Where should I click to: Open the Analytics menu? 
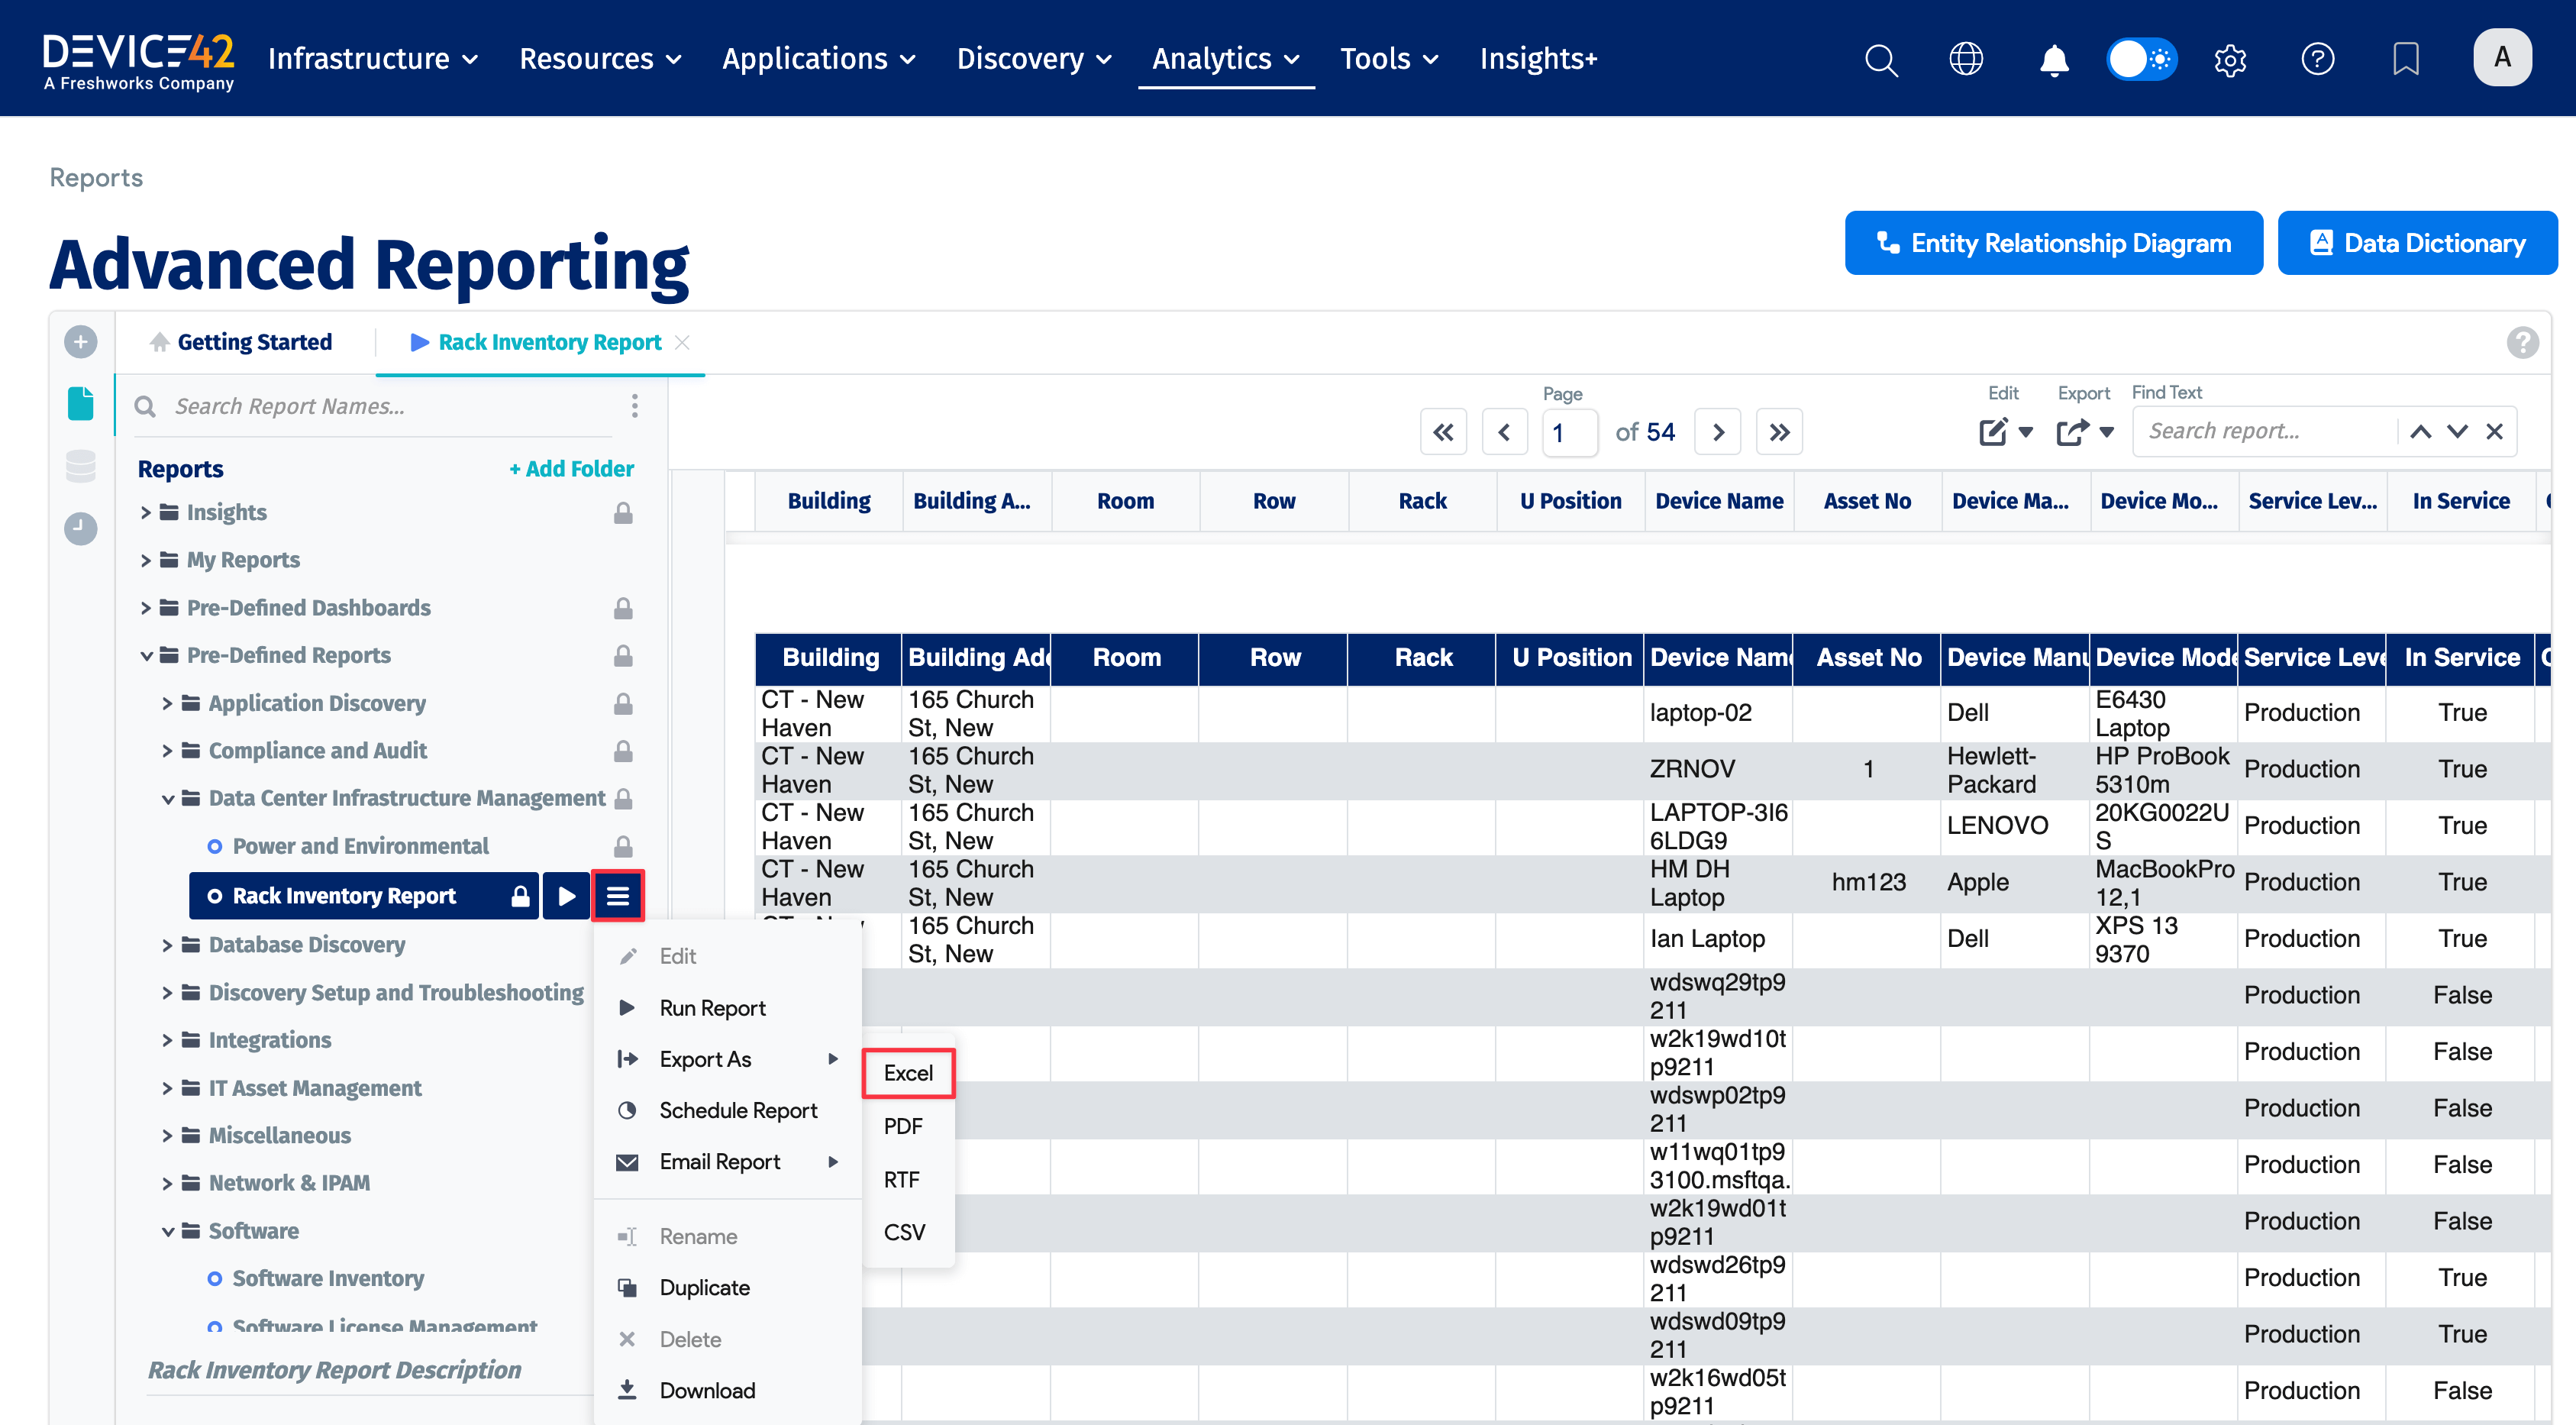tap(1226, 59)
